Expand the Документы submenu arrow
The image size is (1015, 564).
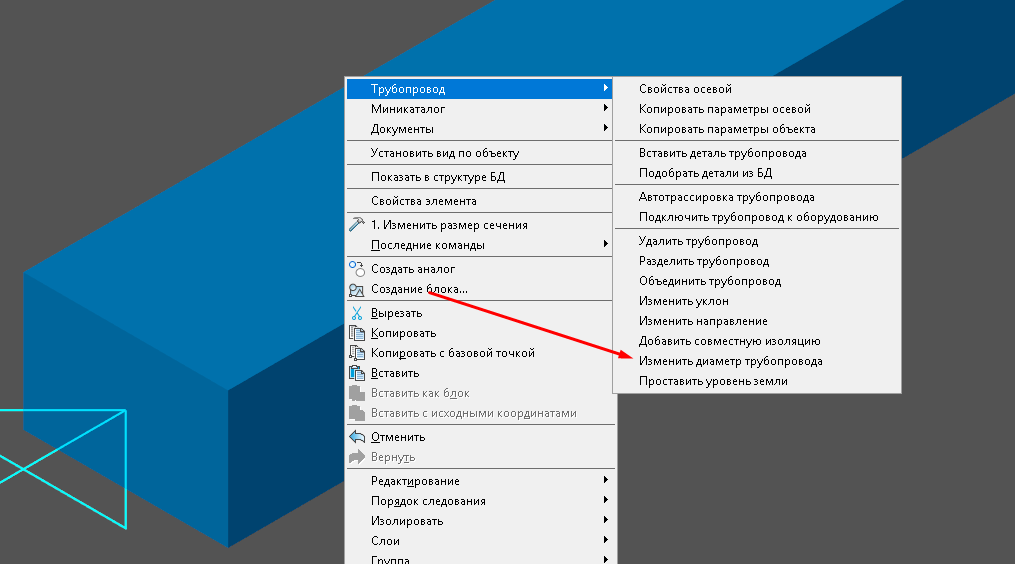coord(606,129)
